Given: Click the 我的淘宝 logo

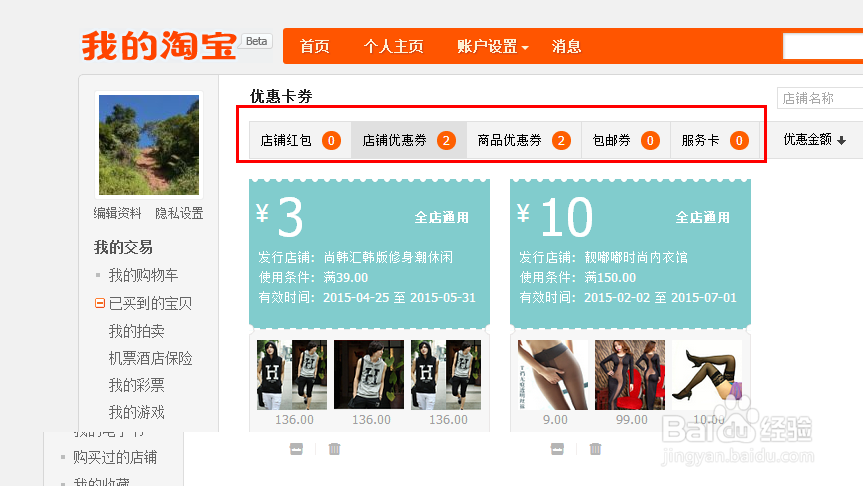Looking at the screenshot, I should (159, 46).
